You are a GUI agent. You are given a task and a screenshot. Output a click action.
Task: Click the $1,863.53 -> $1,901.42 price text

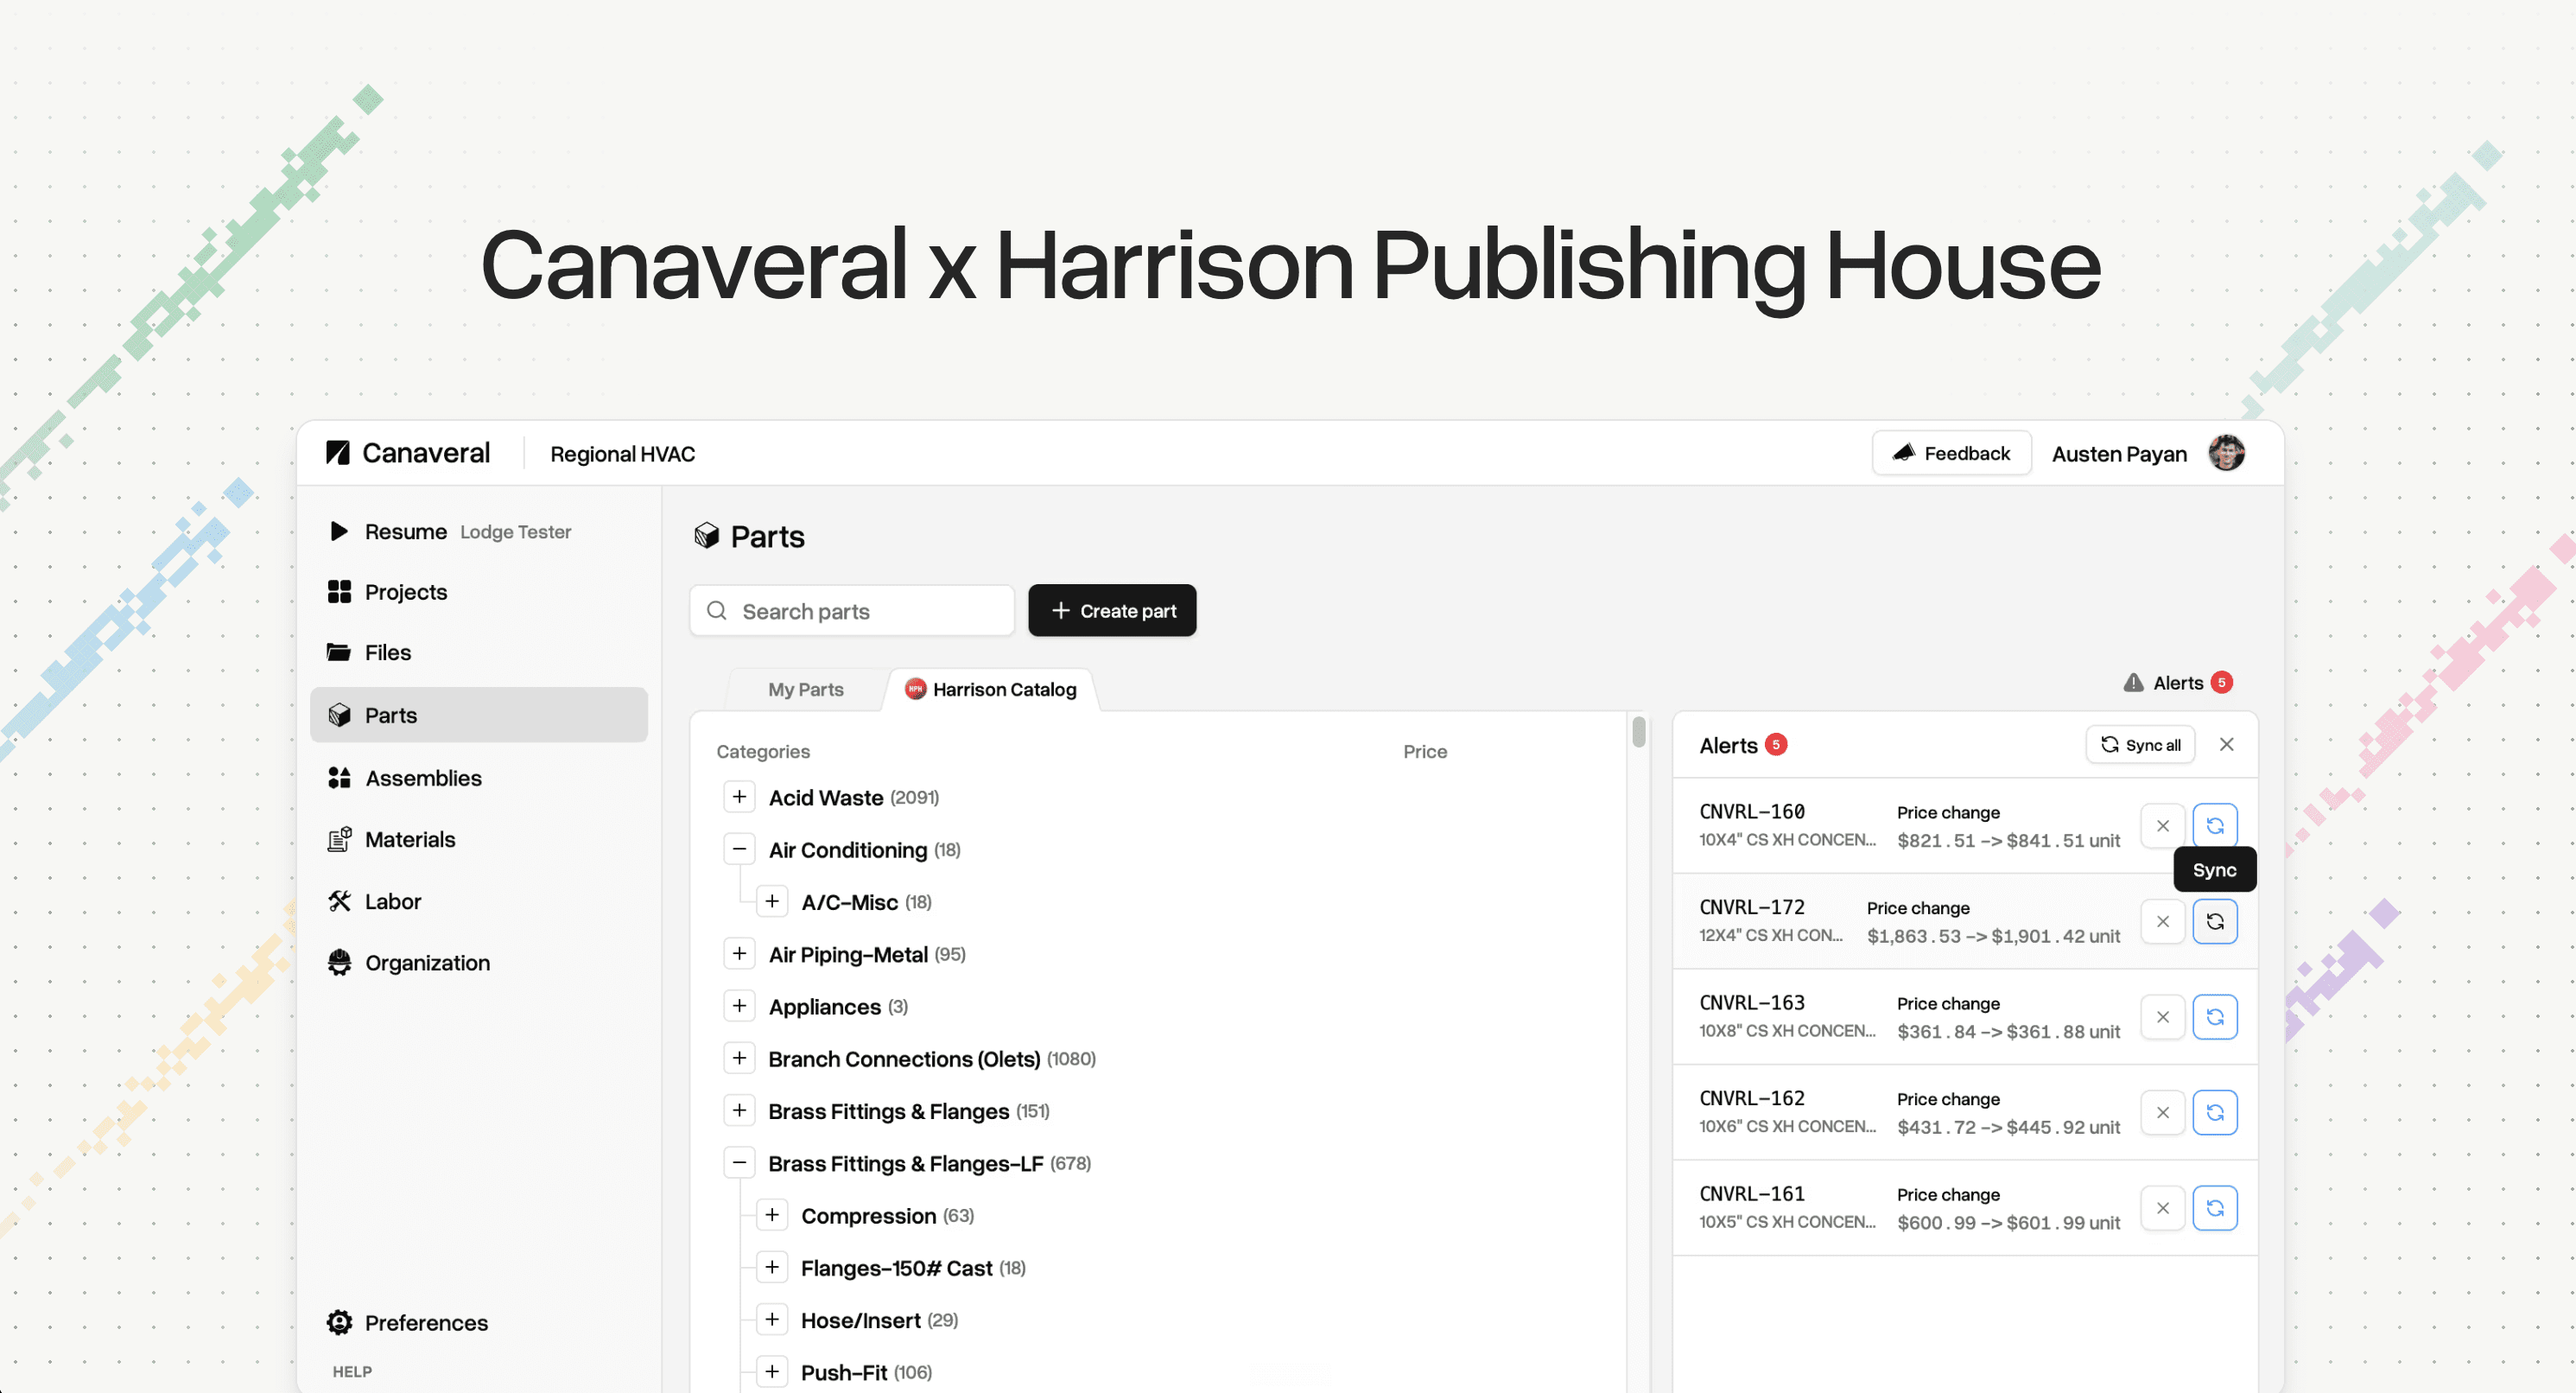tap(1992, 937)
